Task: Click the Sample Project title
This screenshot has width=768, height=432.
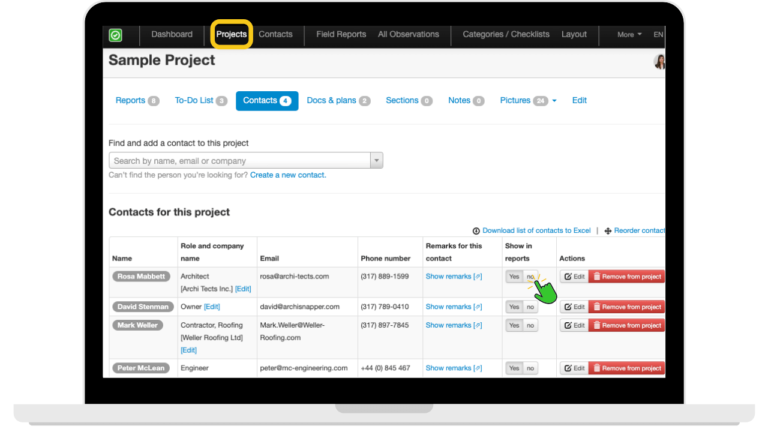Action: (162, 60)
